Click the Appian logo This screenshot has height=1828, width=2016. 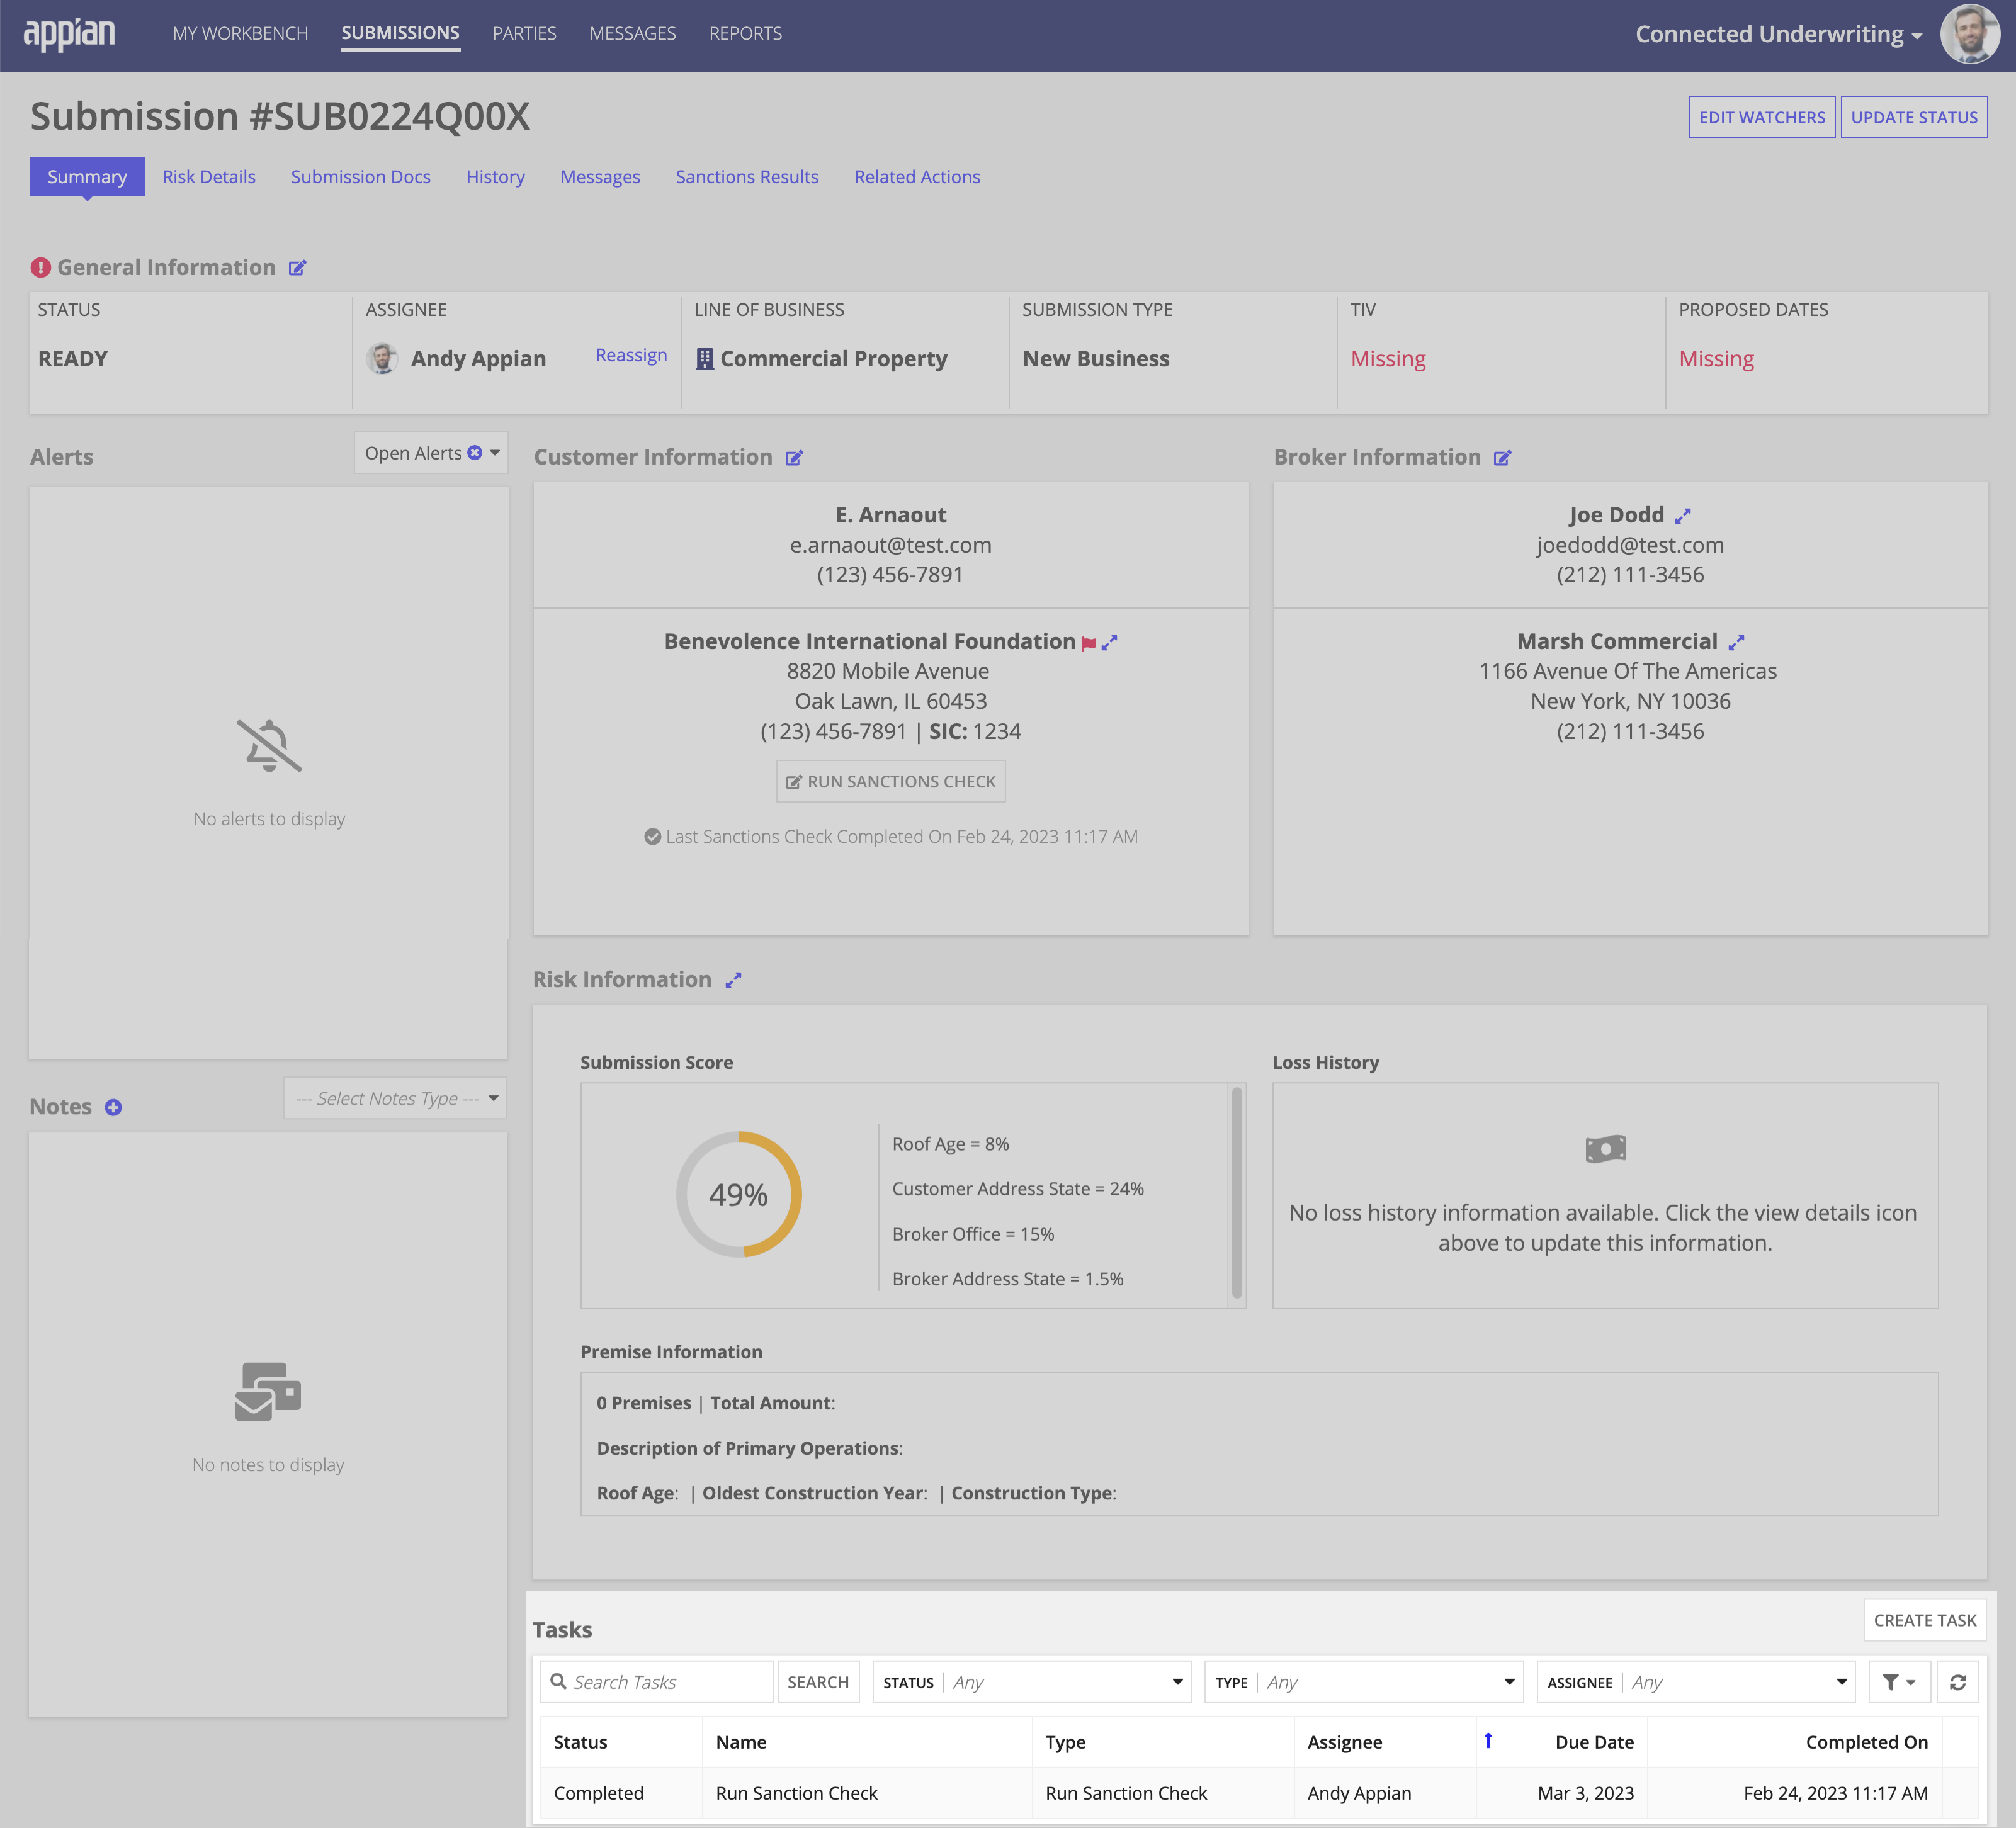(x=69, y=34)
